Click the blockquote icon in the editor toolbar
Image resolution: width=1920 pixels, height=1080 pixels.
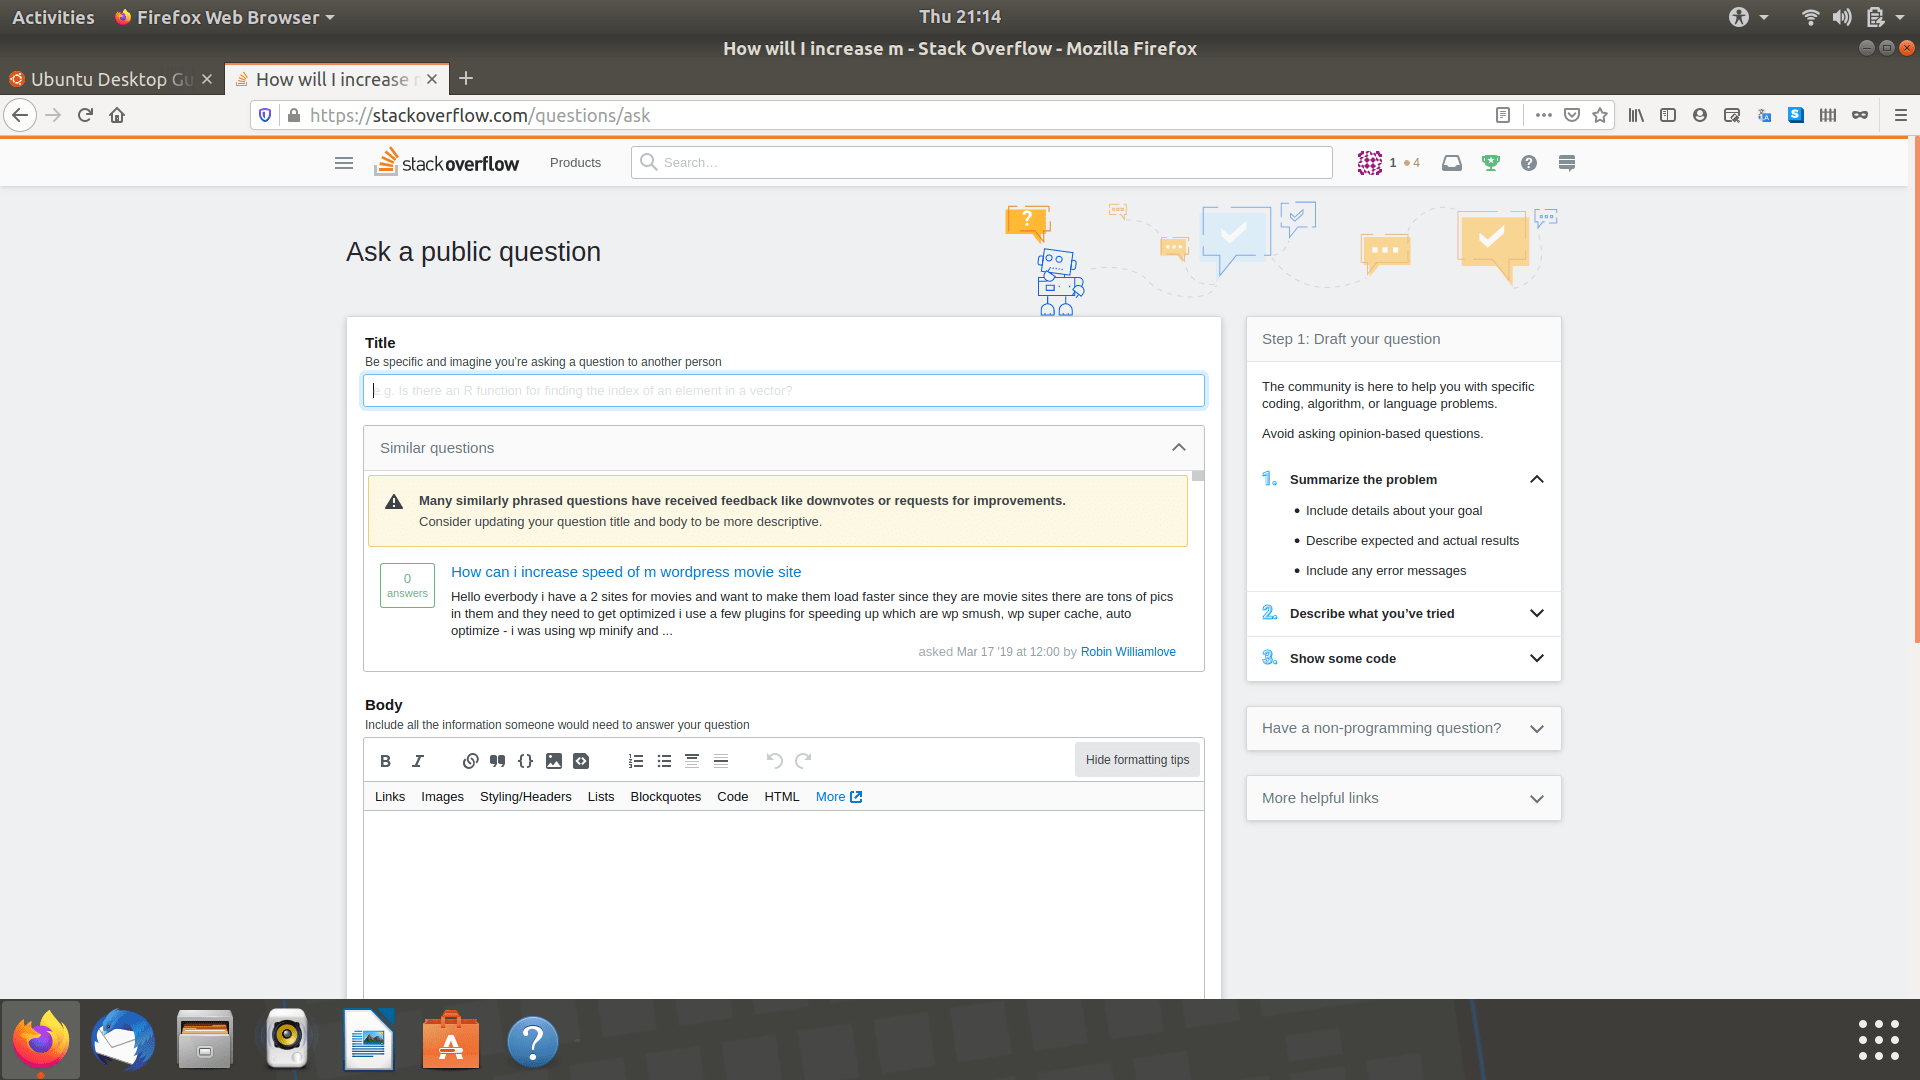pos(497,760)
